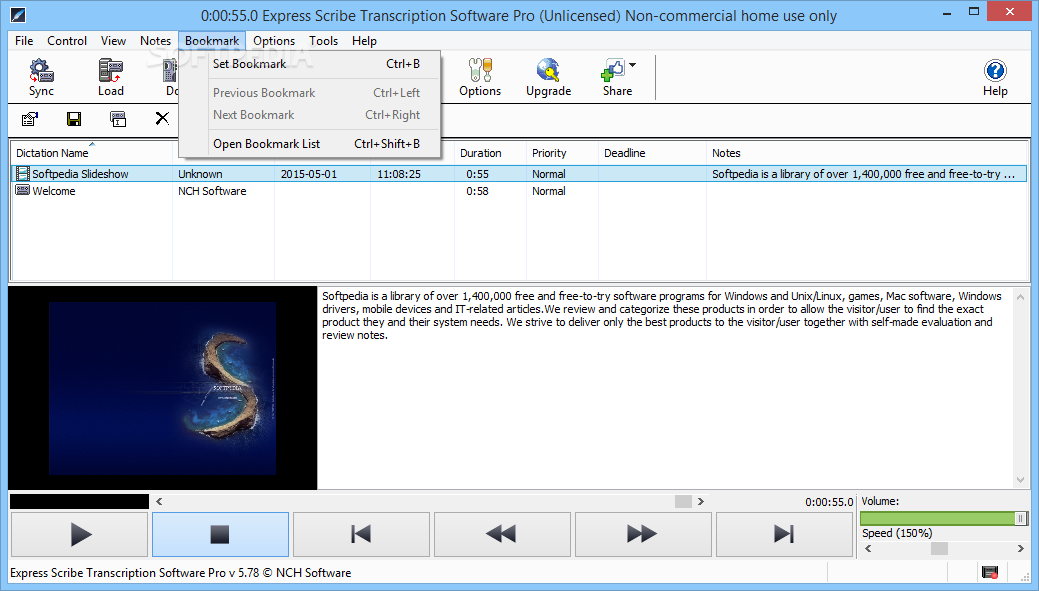Click the rewind button
Viewport: 1039px width, 591px height.
(x=502, y=534)
